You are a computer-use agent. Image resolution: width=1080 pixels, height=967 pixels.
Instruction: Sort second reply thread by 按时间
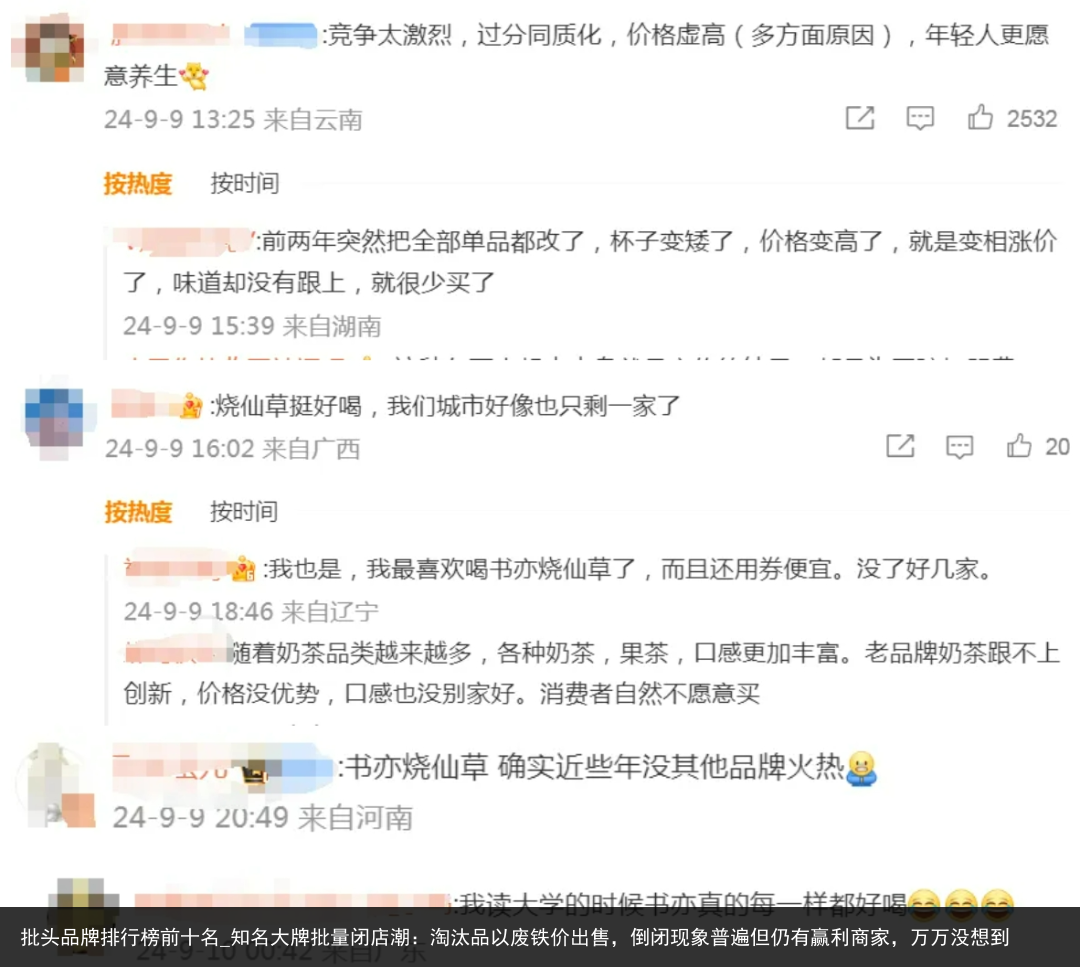(244, 512)
